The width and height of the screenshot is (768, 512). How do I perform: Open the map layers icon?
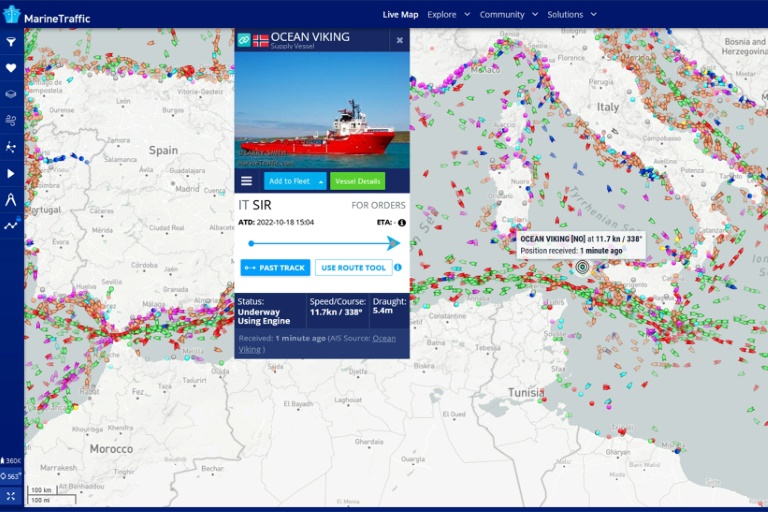[11, 94]
